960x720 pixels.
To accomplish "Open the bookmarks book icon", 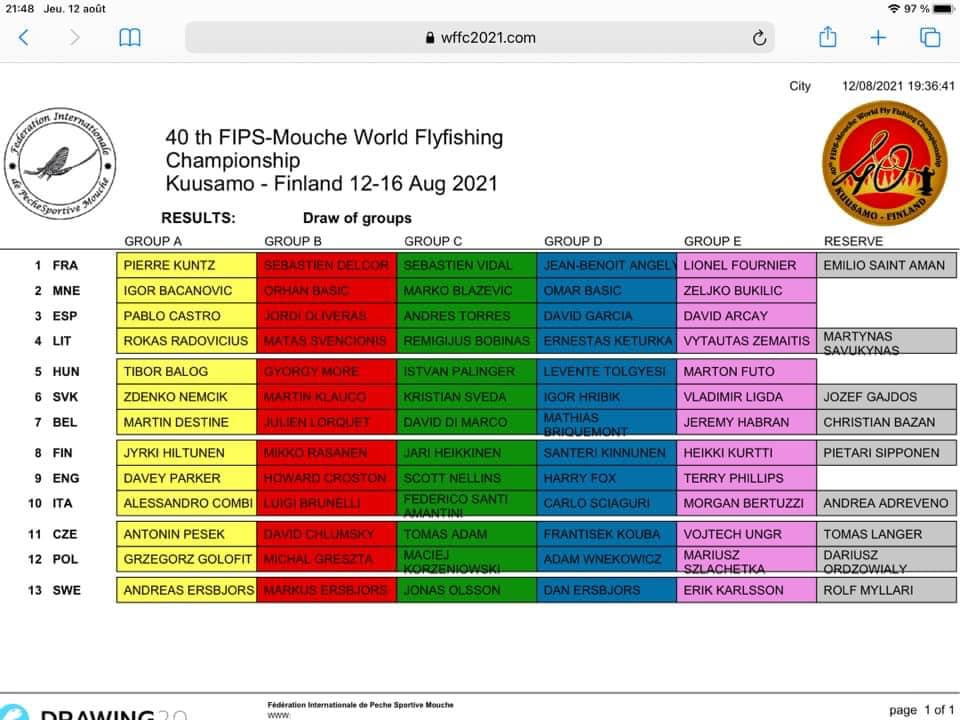I will (x=130, y=38).
